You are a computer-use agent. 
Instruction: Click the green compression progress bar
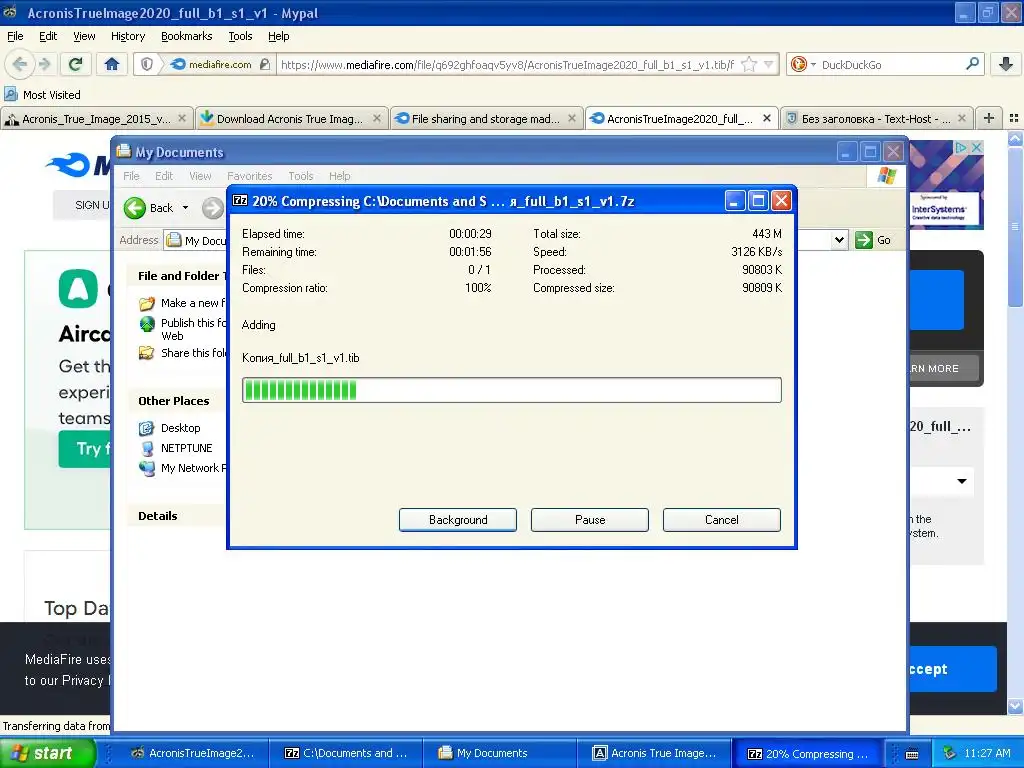[511, 390]
